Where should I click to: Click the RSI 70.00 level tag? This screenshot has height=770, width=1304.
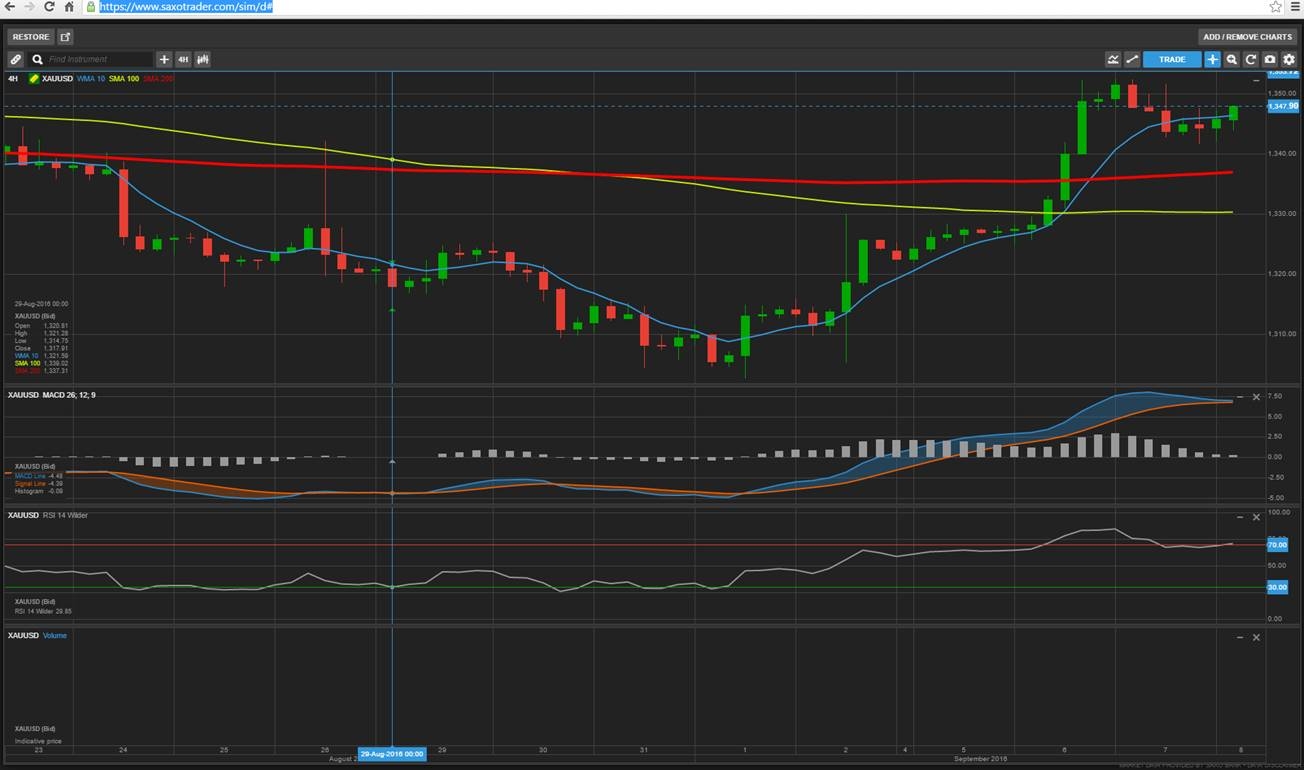[1277, 545]
